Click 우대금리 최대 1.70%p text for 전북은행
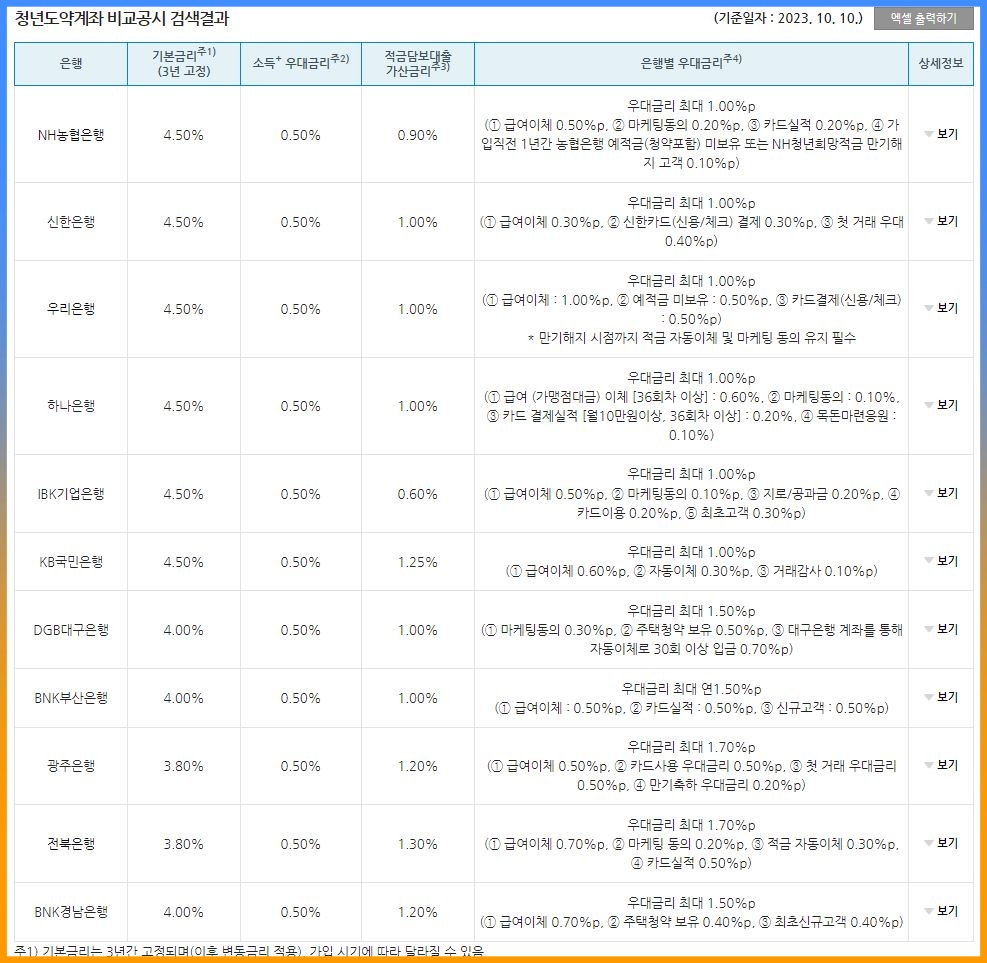The height and width of the screenshot is (963, 987). click(691, 825)
